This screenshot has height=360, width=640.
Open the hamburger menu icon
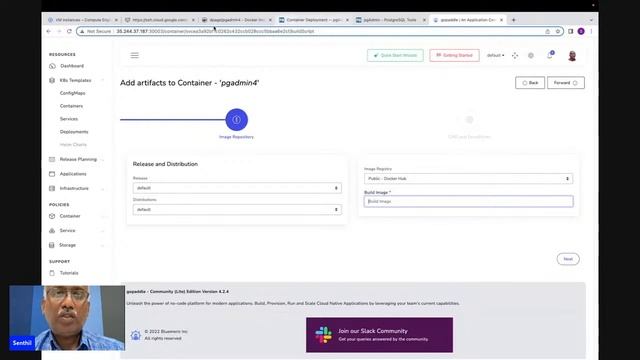tap(135, 55)
